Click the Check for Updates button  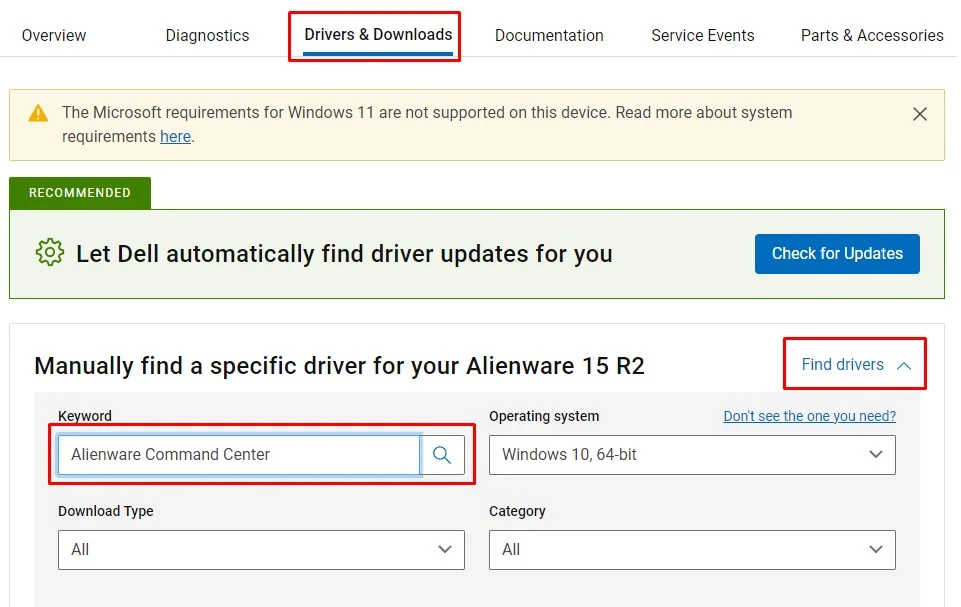point(837,254)
